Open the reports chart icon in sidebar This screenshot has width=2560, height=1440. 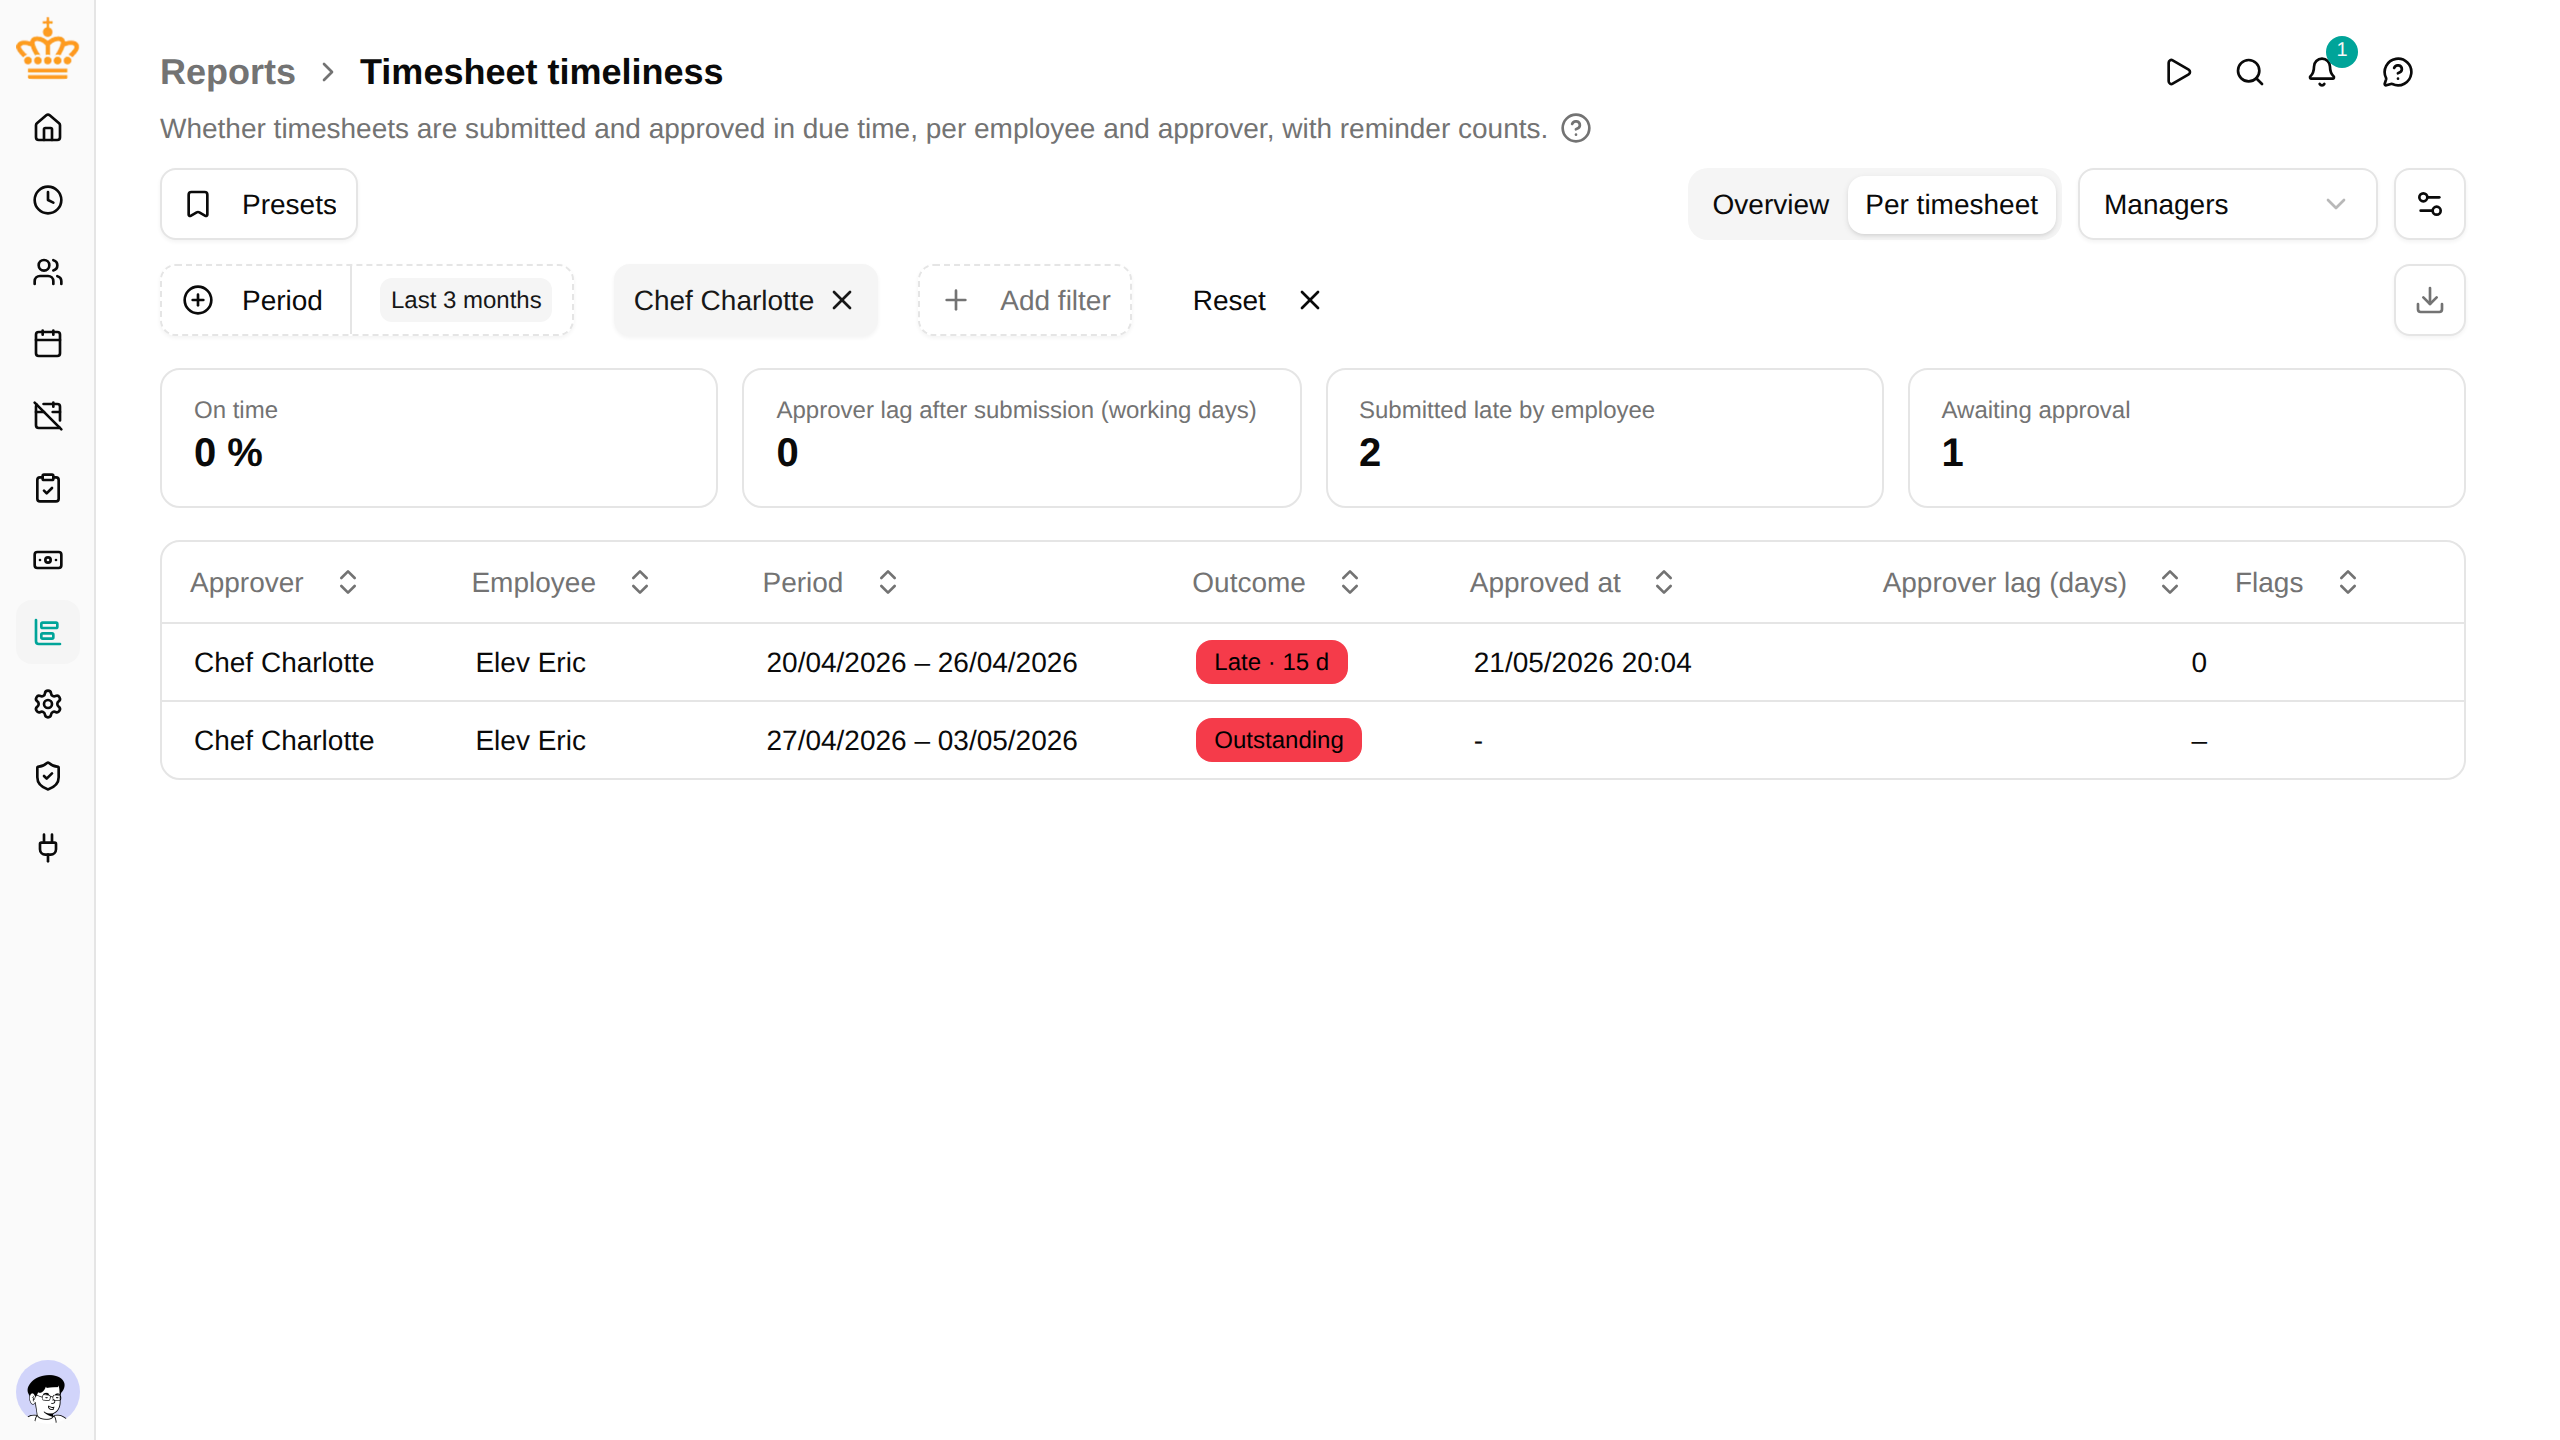[48, 632]
